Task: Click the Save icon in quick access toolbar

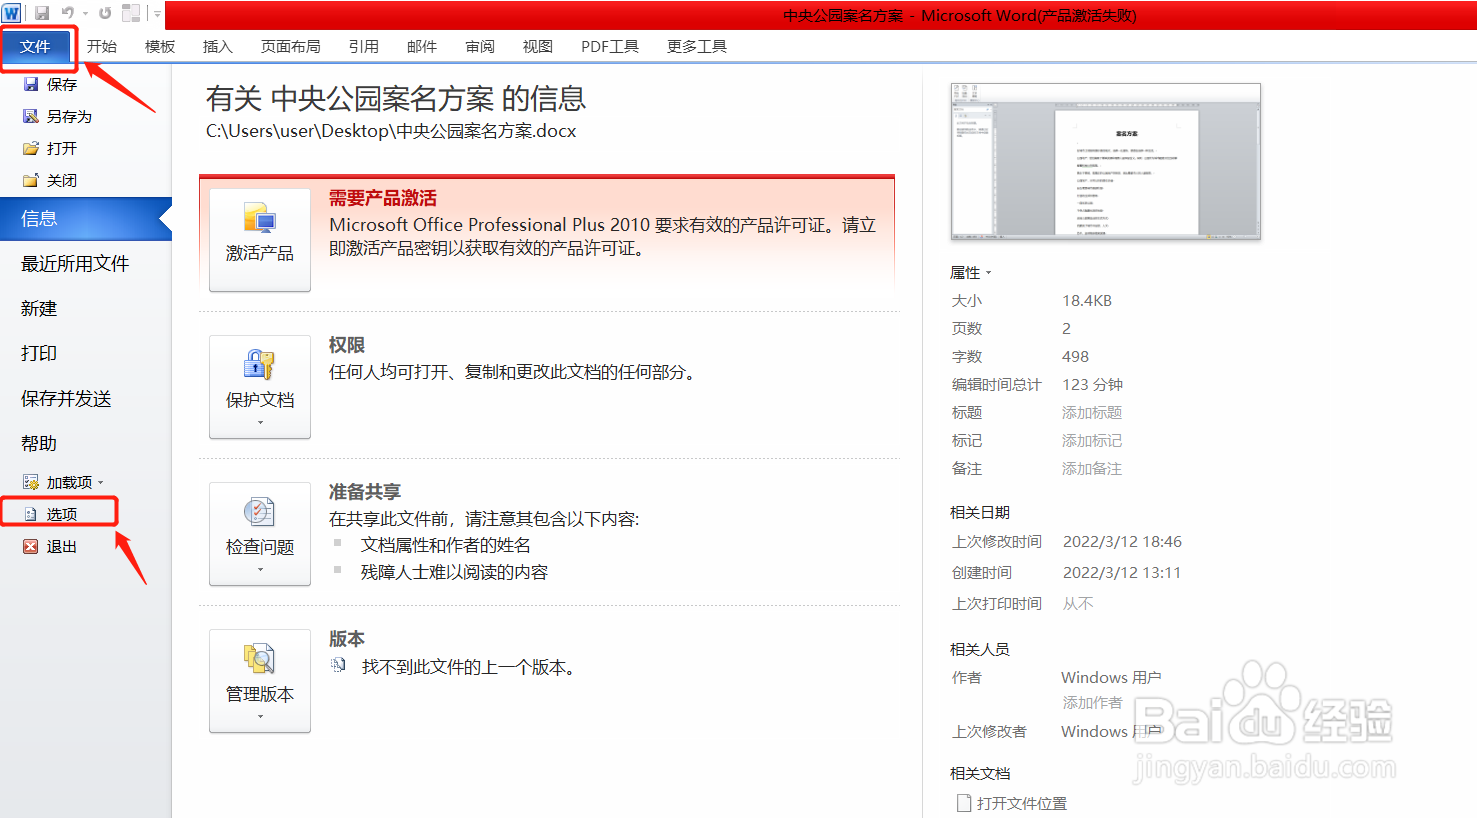Action: (x=42, y=13)
